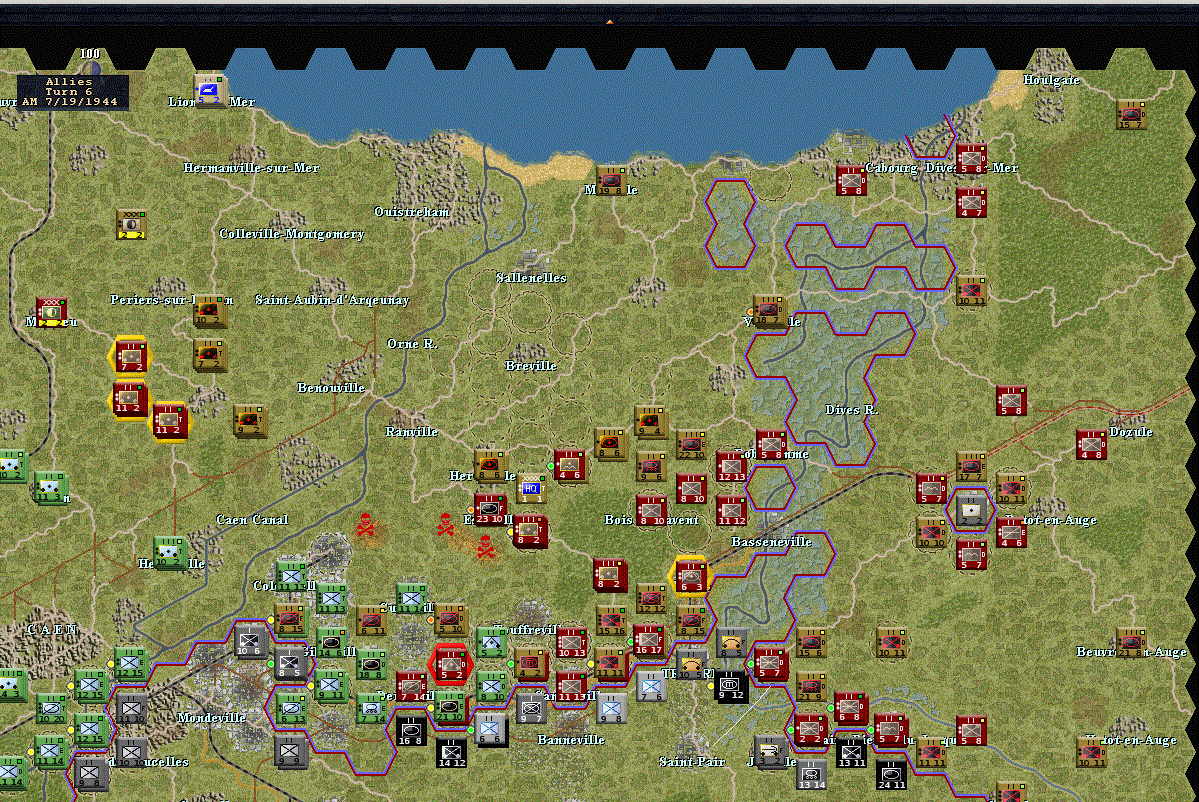Click the Mondeville town label
The image size is (1199, 802).
pos(211,718)
